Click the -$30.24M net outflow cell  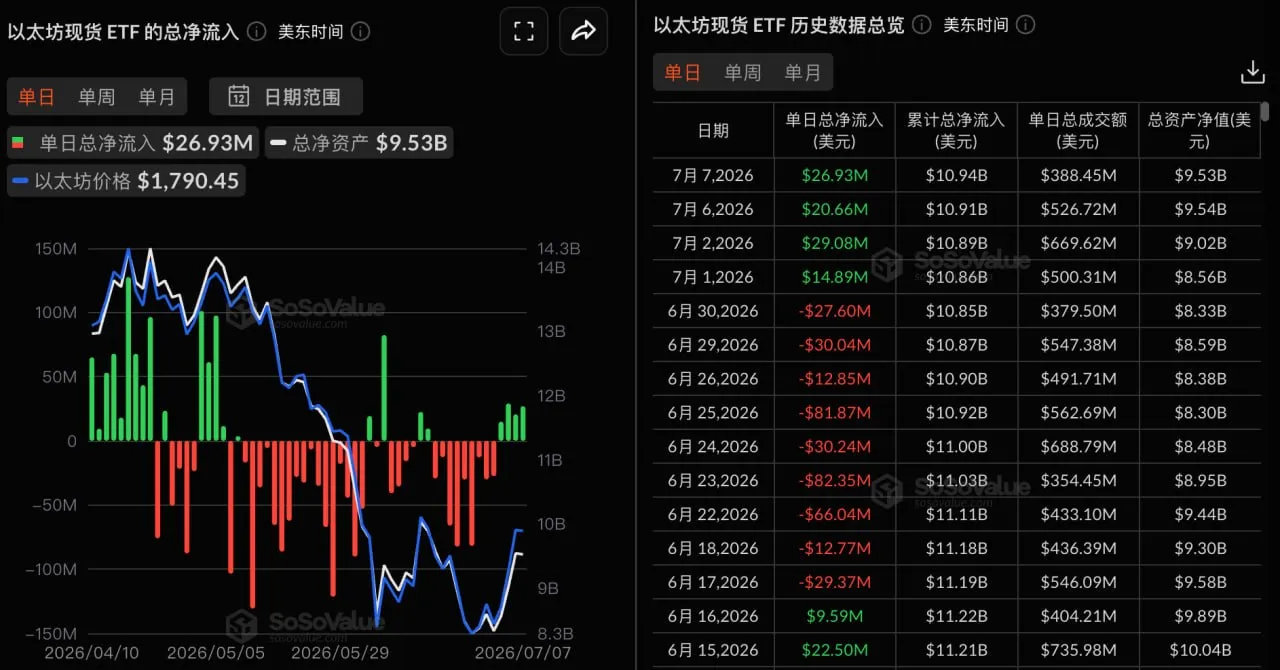pyautogui.click(x=834, y=447)
